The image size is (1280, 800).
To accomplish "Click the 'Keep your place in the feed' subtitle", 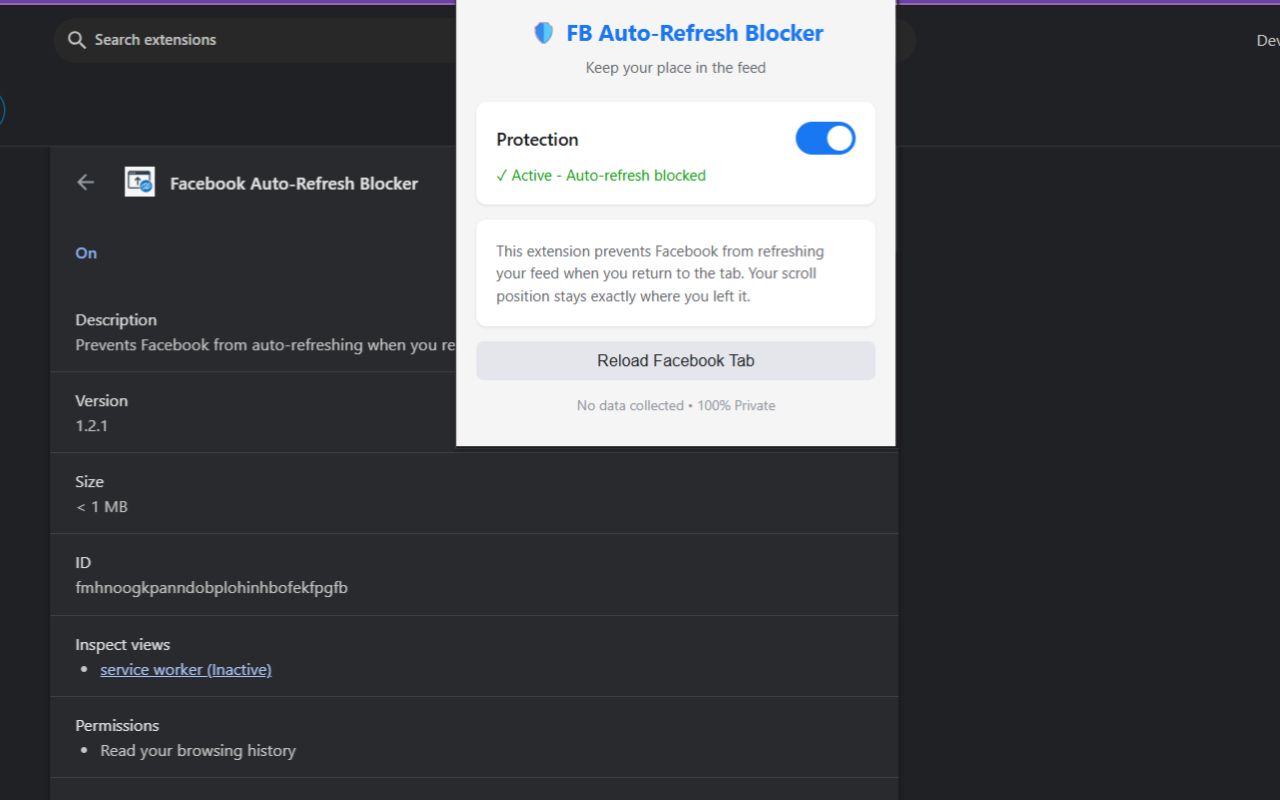I will [x=676, y=68].
